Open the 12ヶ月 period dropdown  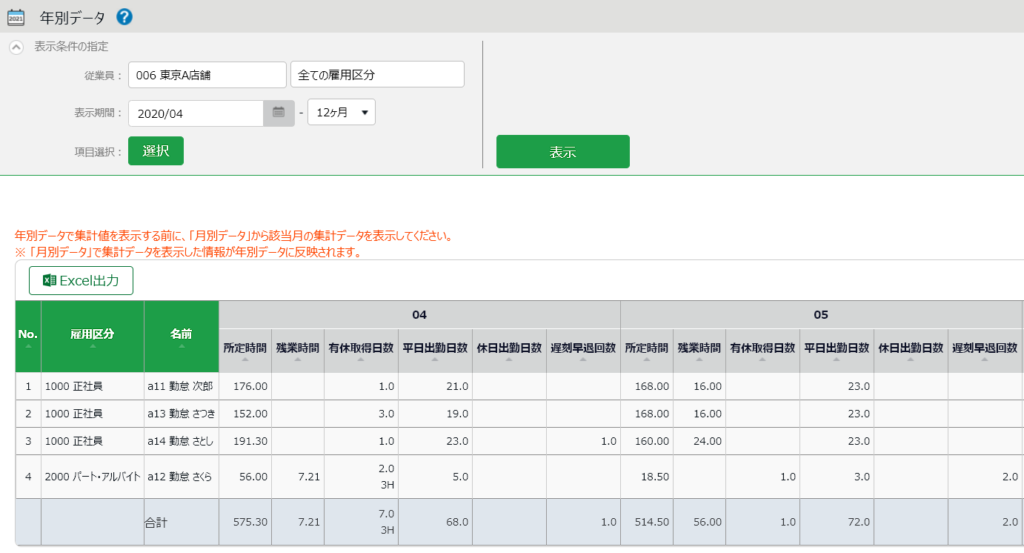pos(341,113)
